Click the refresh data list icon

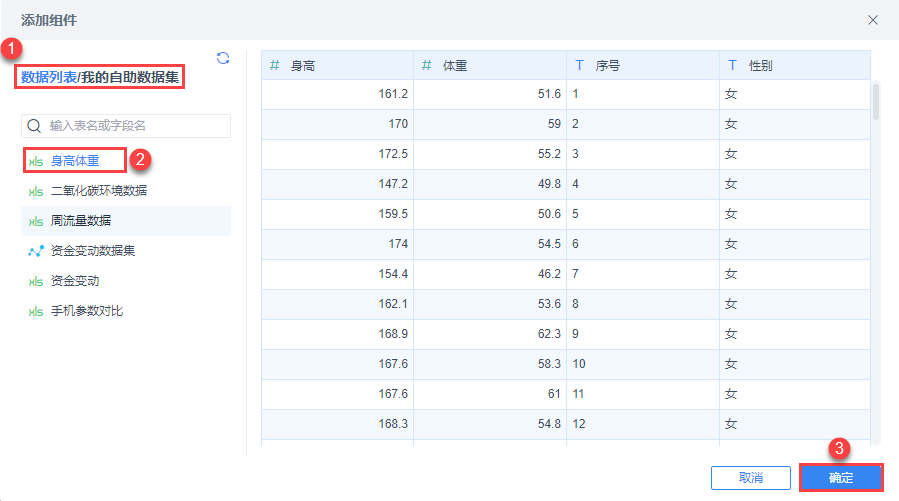[x=223, y=58]
